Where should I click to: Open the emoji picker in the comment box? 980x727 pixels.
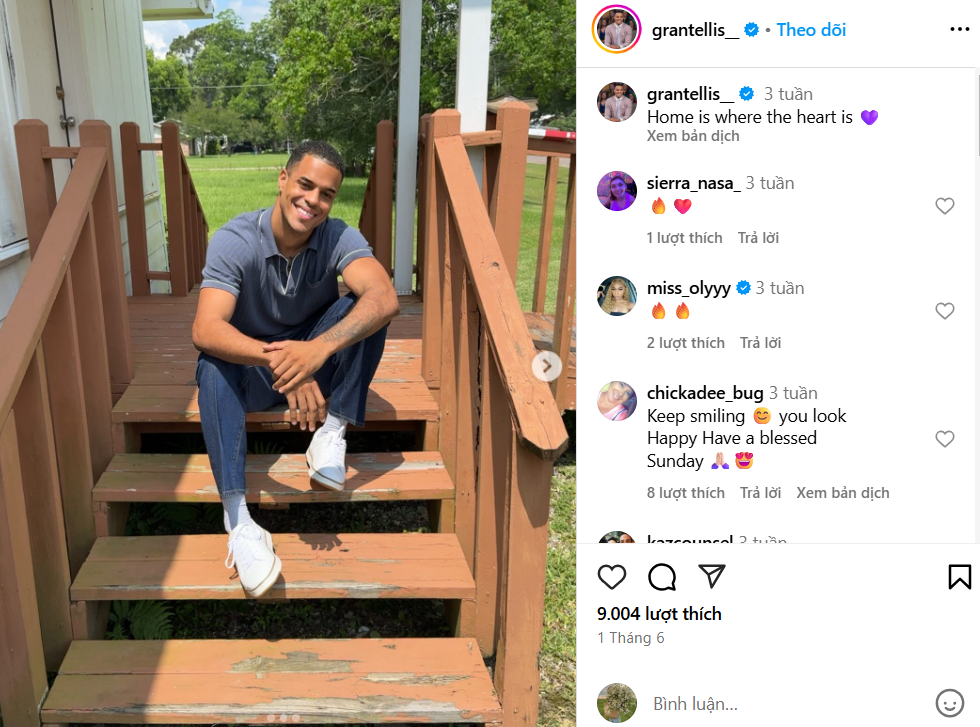tap(949, 703)
